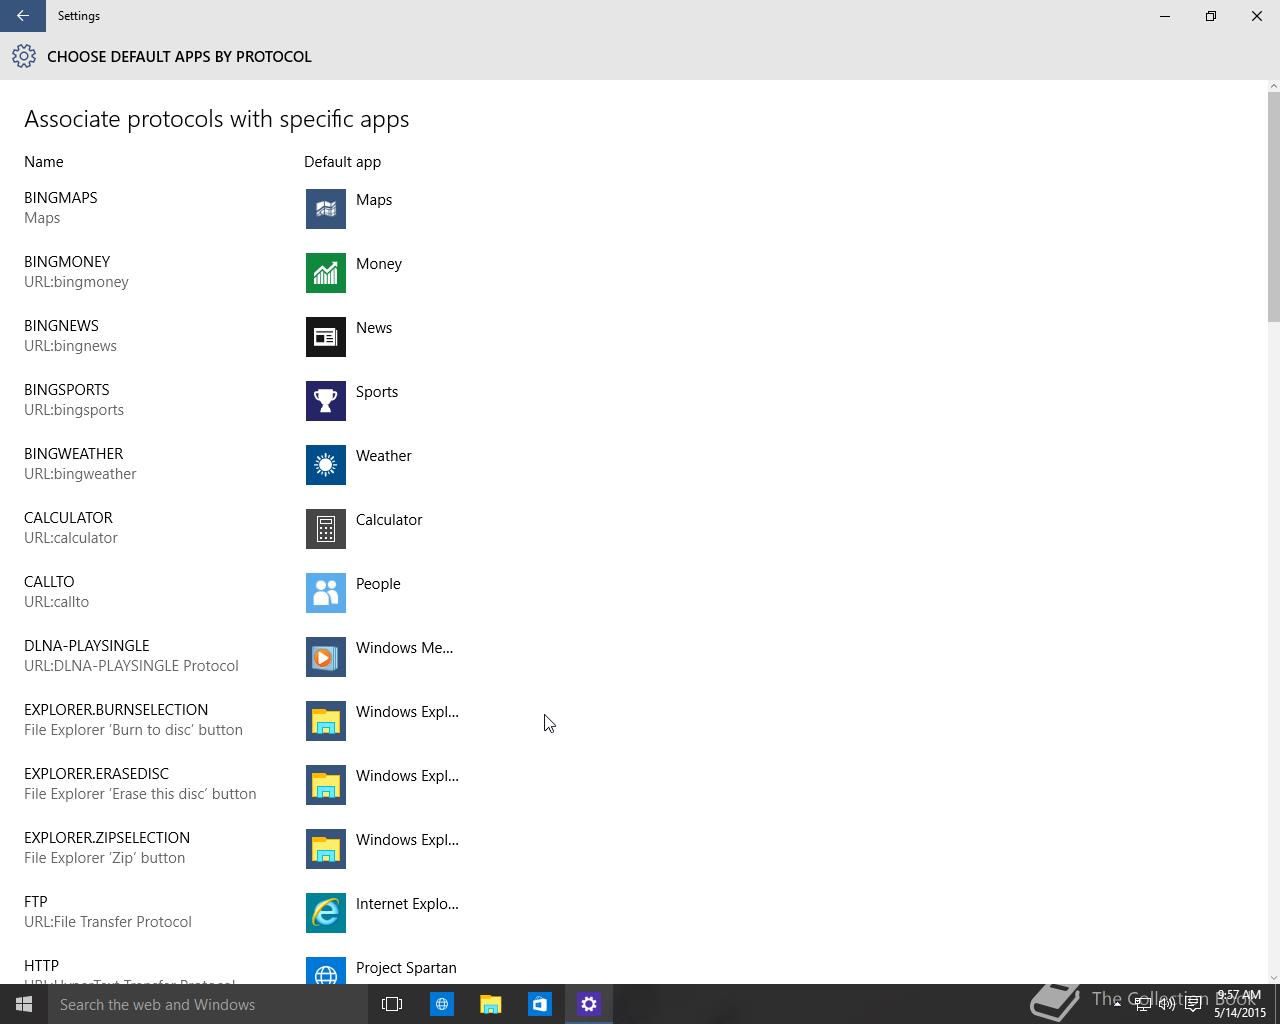Click the Settings gear icon in header

pos(24,56)
